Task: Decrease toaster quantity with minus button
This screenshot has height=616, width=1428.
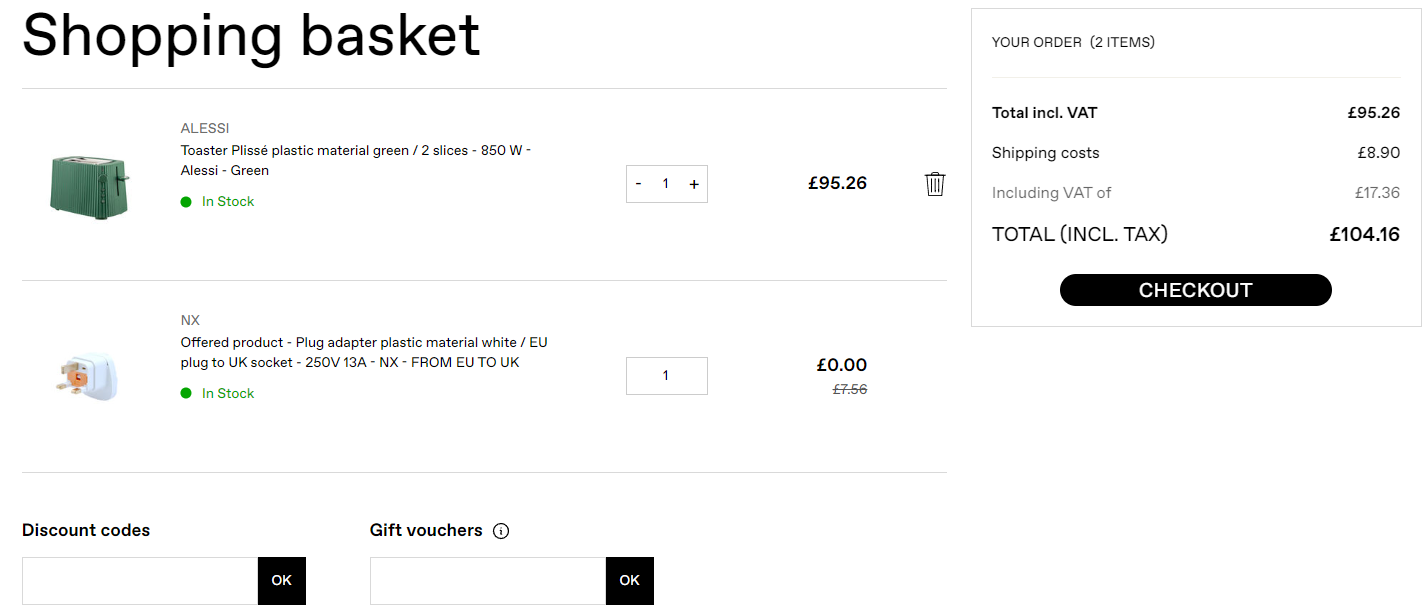Action: [x=638, y=184]
